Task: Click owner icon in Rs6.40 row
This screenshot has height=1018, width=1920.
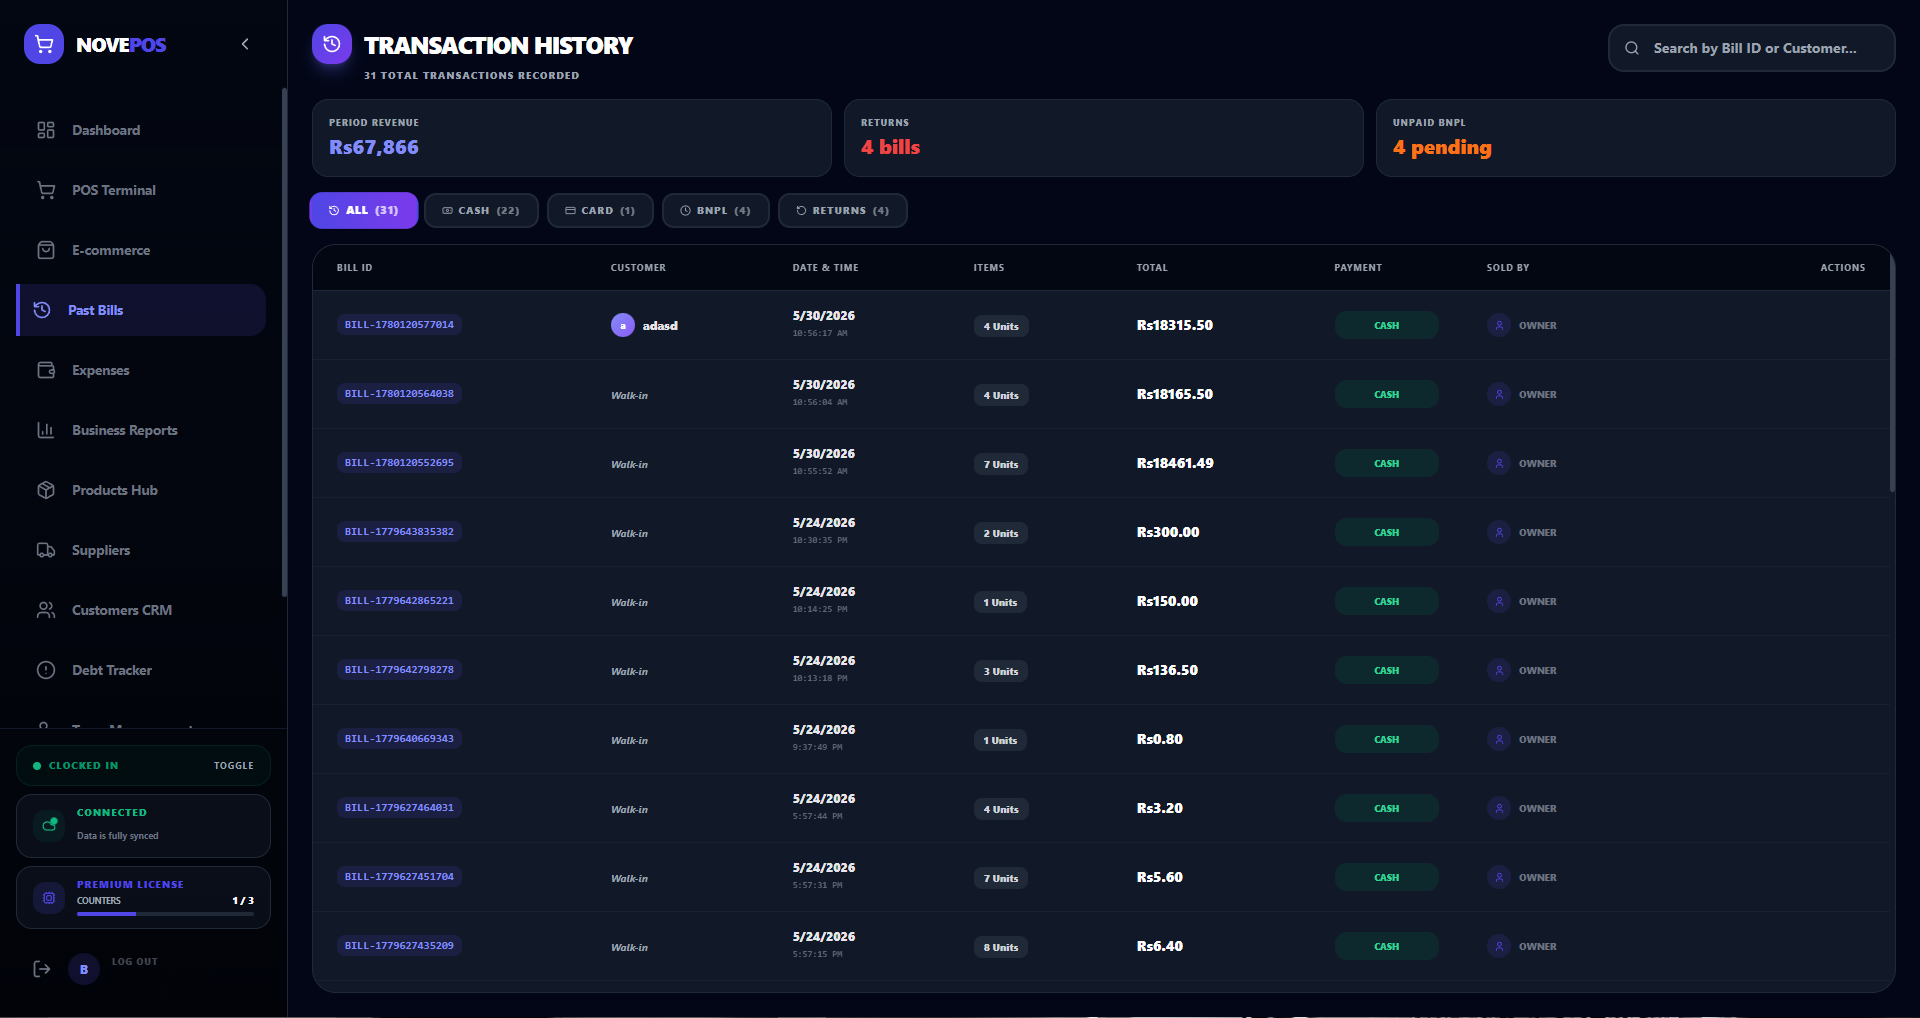Action: [x=1499, y=946]
